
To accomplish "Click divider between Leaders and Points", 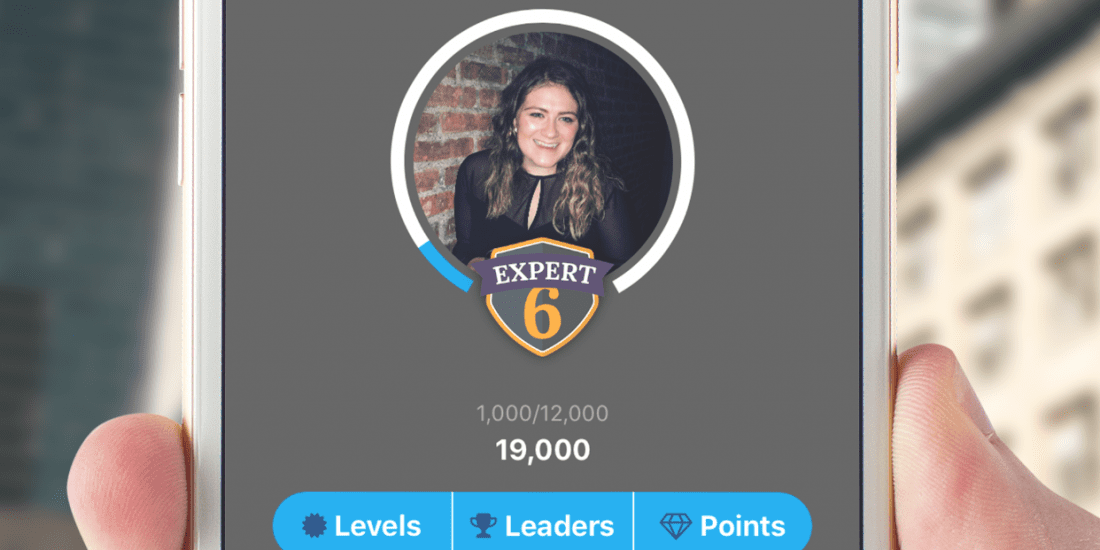I will tap(633, 521).
